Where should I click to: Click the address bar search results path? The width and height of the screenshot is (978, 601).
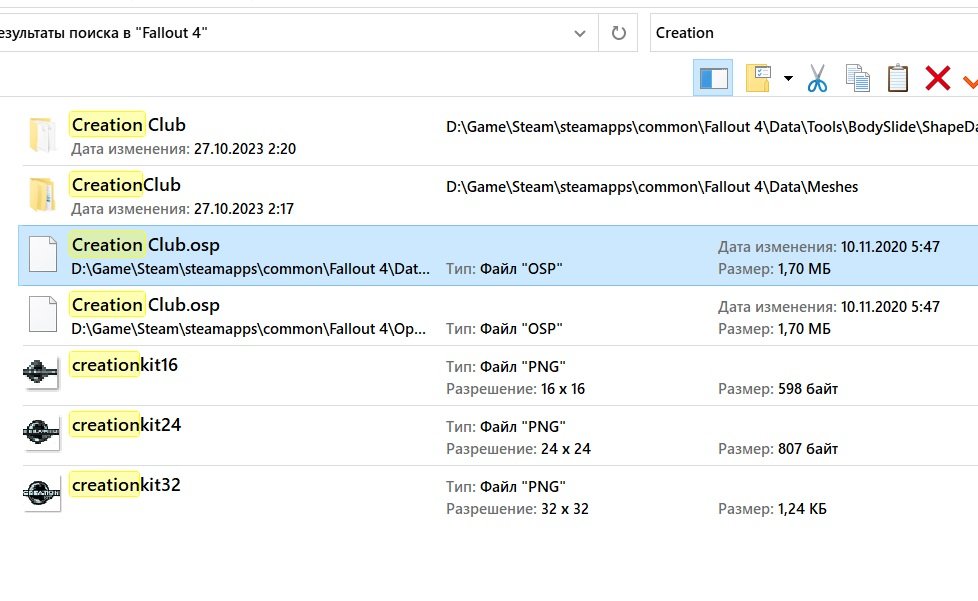pos(280,33)
